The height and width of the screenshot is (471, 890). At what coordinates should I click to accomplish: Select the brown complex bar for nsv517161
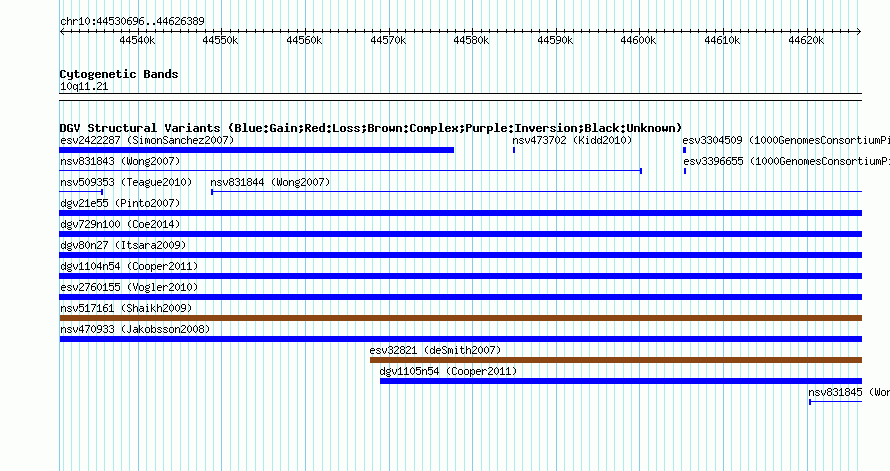click(461, 318)
